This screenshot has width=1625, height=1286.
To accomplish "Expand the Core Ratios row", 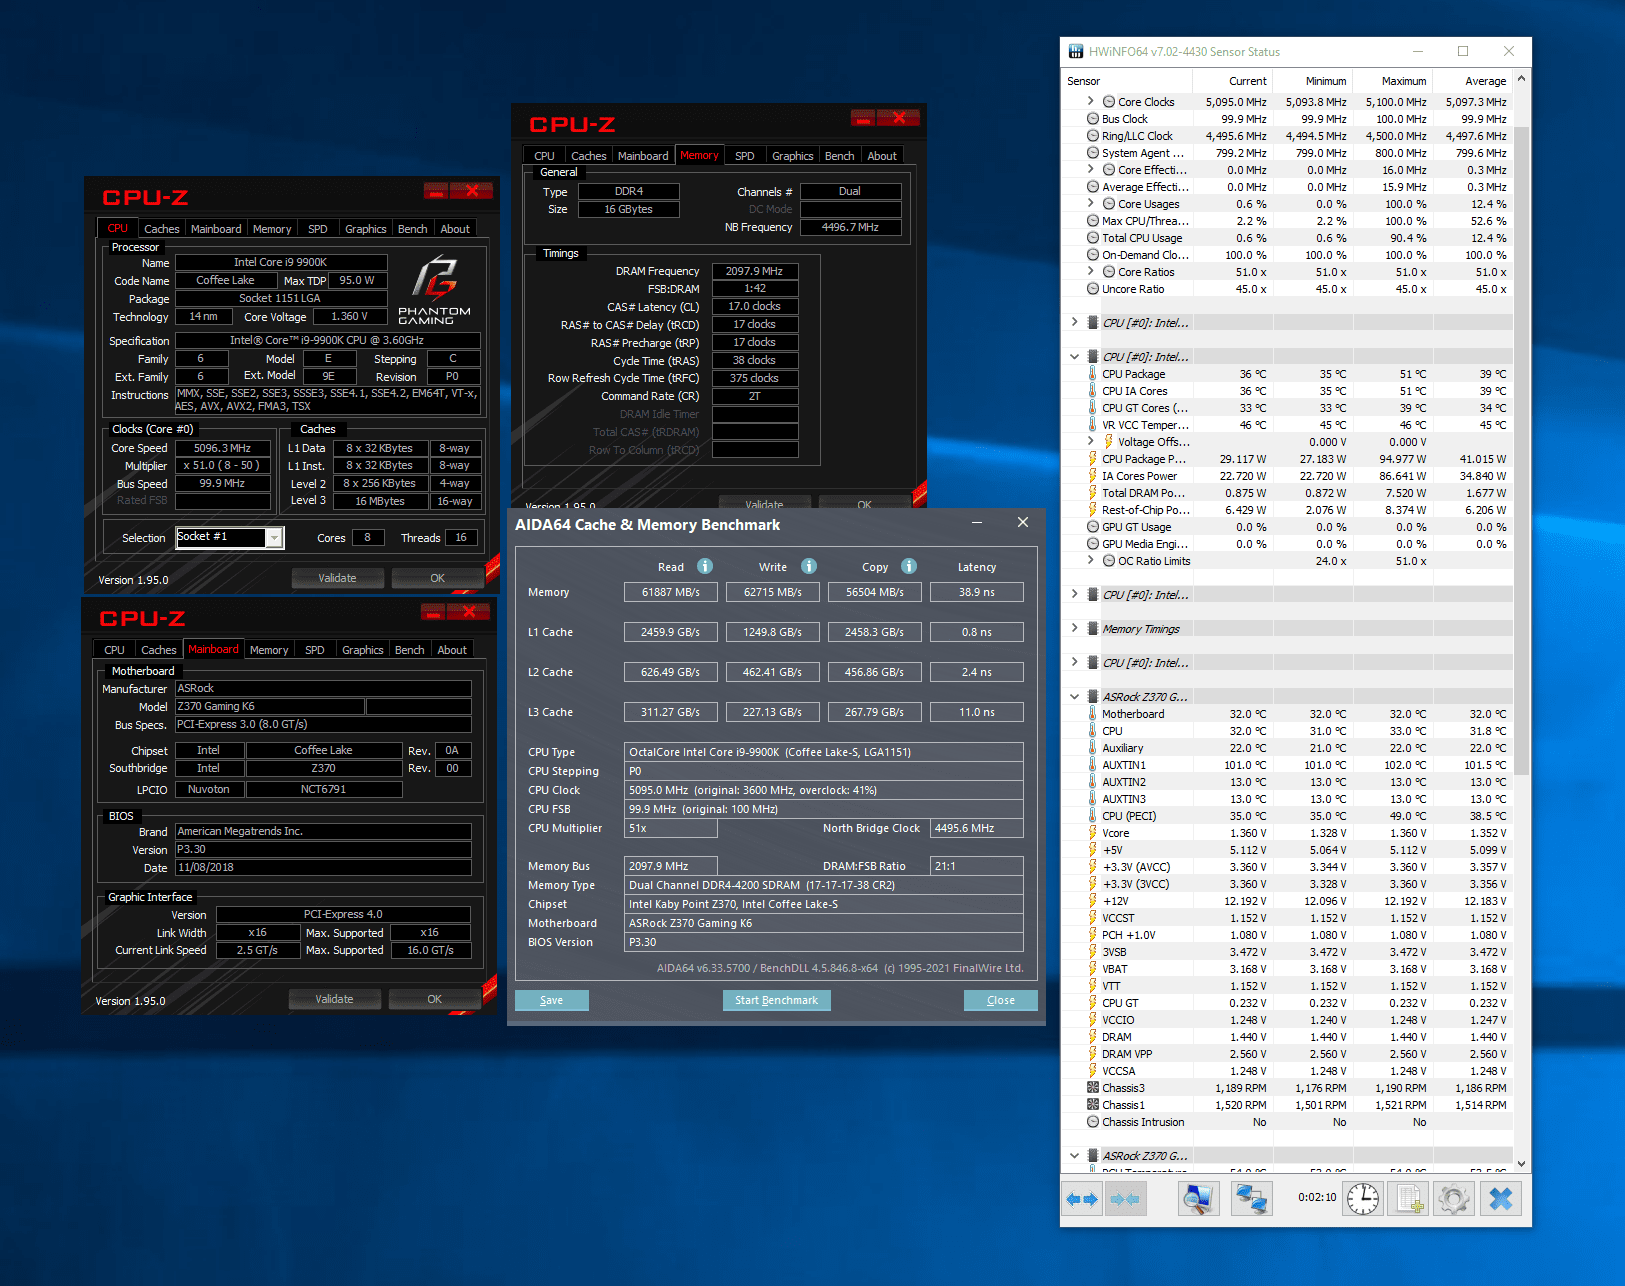I will click(x=1090, y=272).
